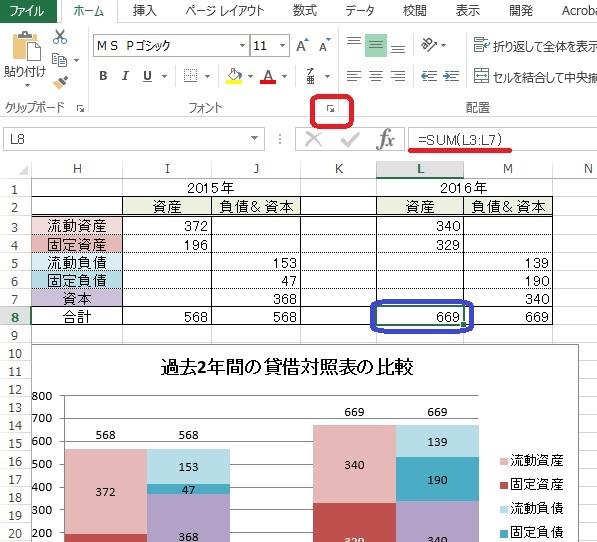This screenshot has width=597, height=542.
Task: Increase the indent
Action: click(451, 76)
